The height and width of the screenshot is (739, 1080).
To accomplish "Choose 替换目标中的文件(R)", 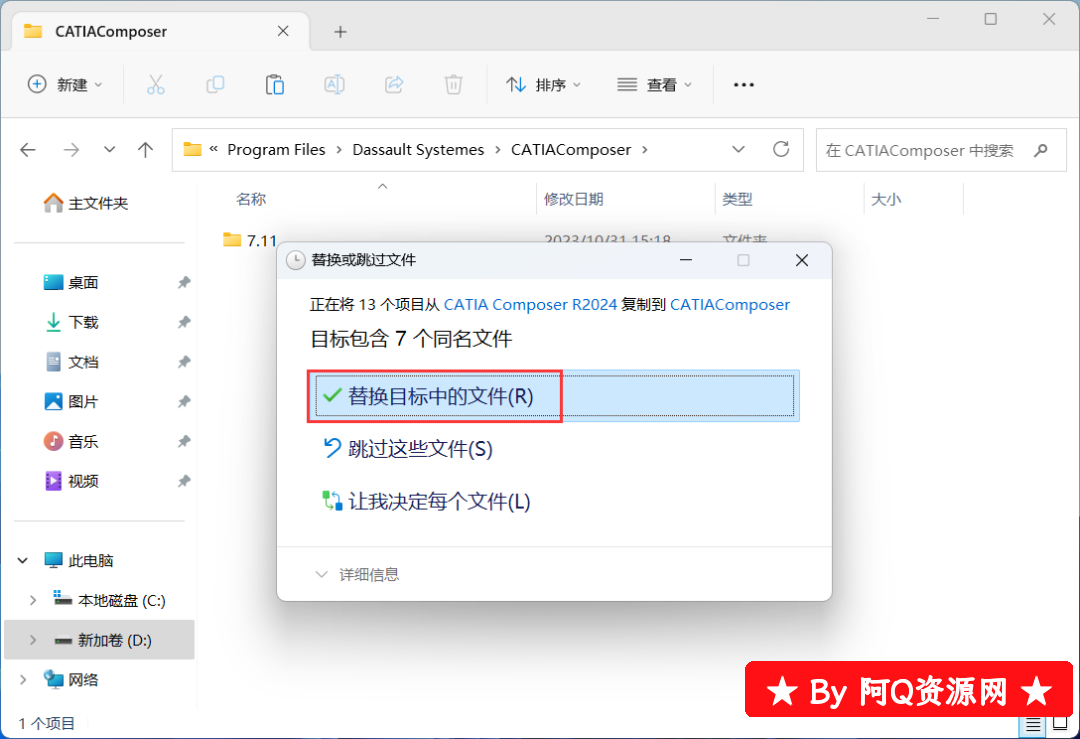I will coord(554,396).
